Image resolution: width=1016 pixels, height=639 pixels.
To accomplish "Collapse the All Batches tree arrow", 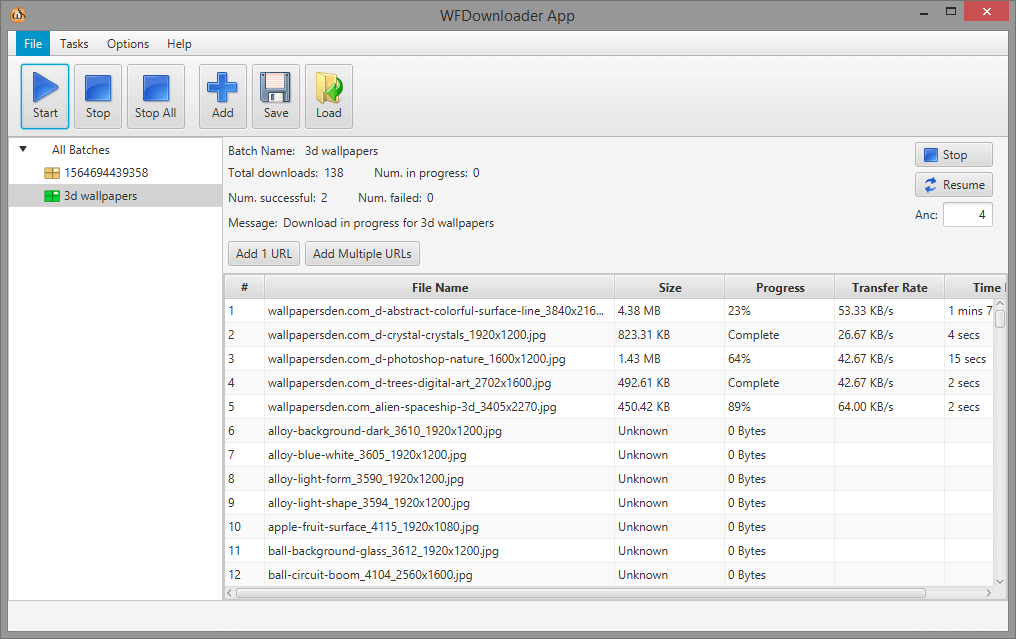I will click(x=23, y=150).
